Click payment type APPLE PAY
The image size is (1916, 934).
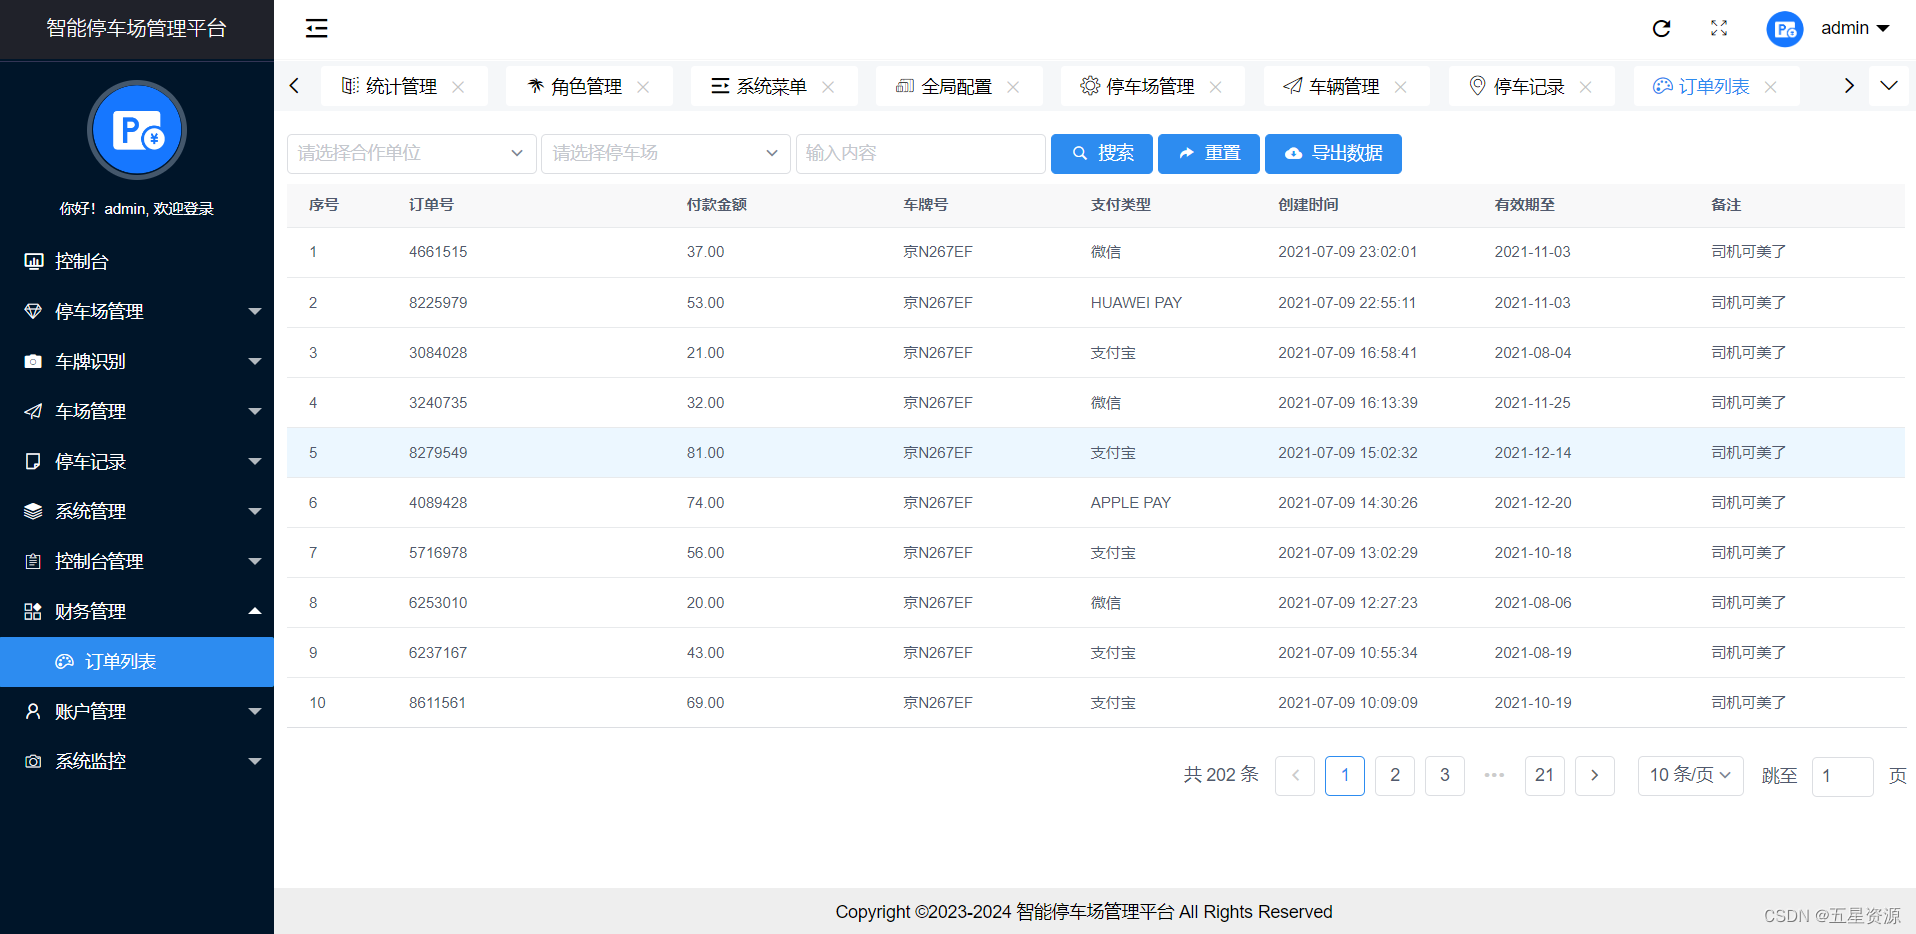1131,503
